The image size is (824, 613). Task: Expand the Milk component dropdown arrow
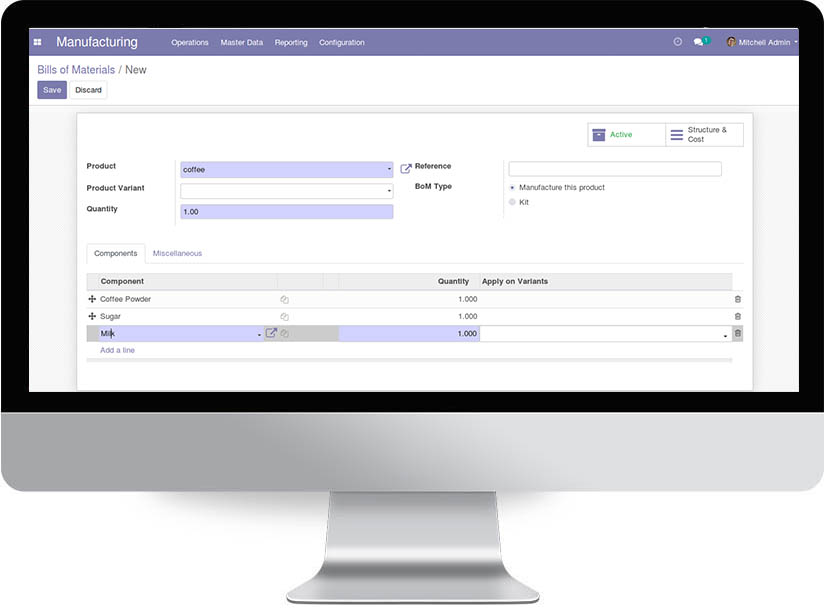point(259,334)
